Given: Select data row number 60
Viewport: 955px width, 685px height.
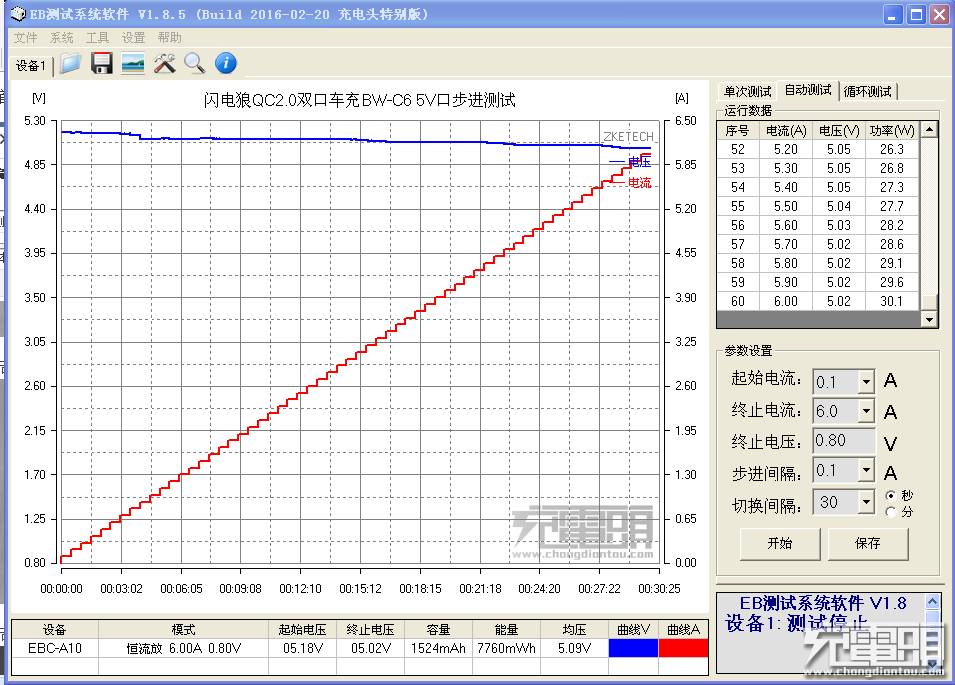Looking at the screenshot, I should (x=819, y=301).
